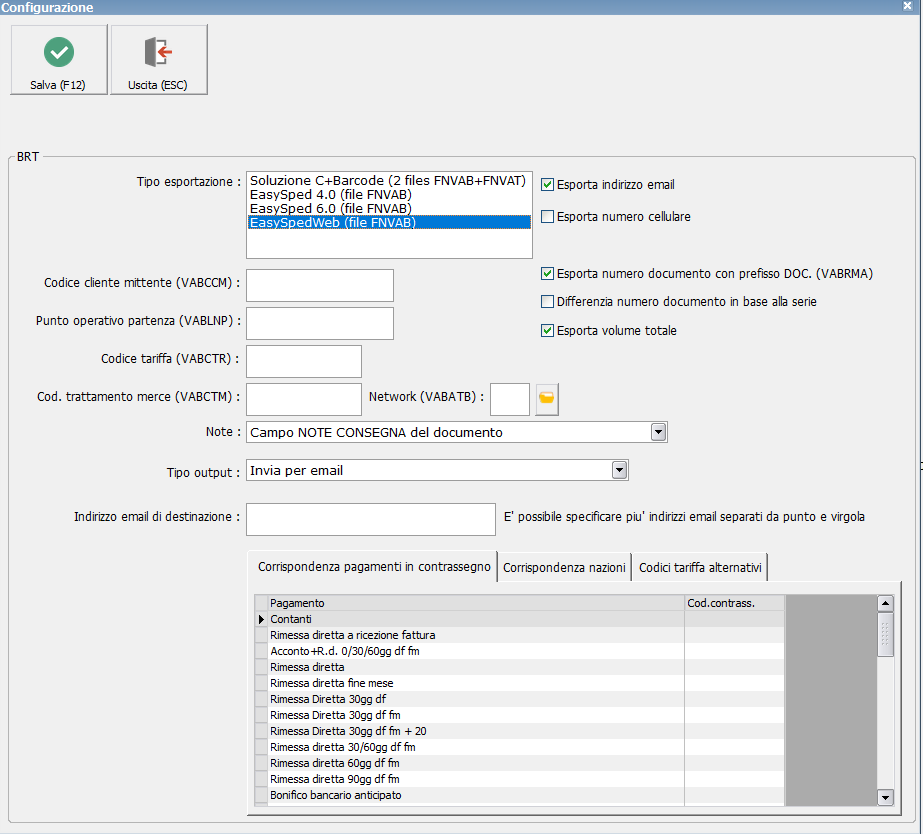923x834 pixels.
Task: Switch to Codici tariffa alternativi tab
Action: pos(700,568)
